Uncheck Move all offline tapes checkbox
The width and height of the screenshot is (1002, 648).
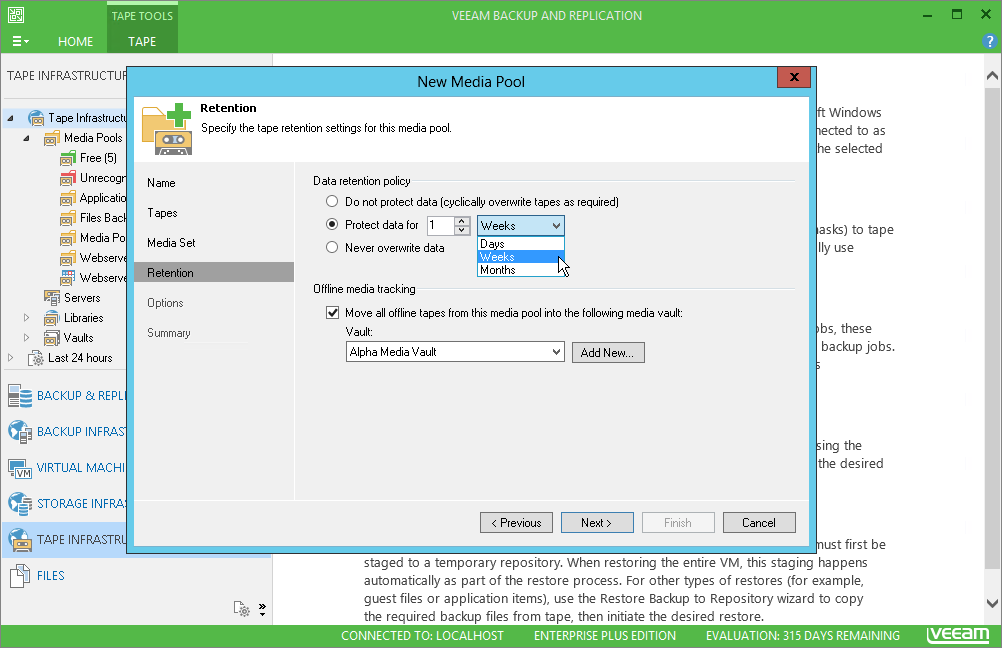332,312
